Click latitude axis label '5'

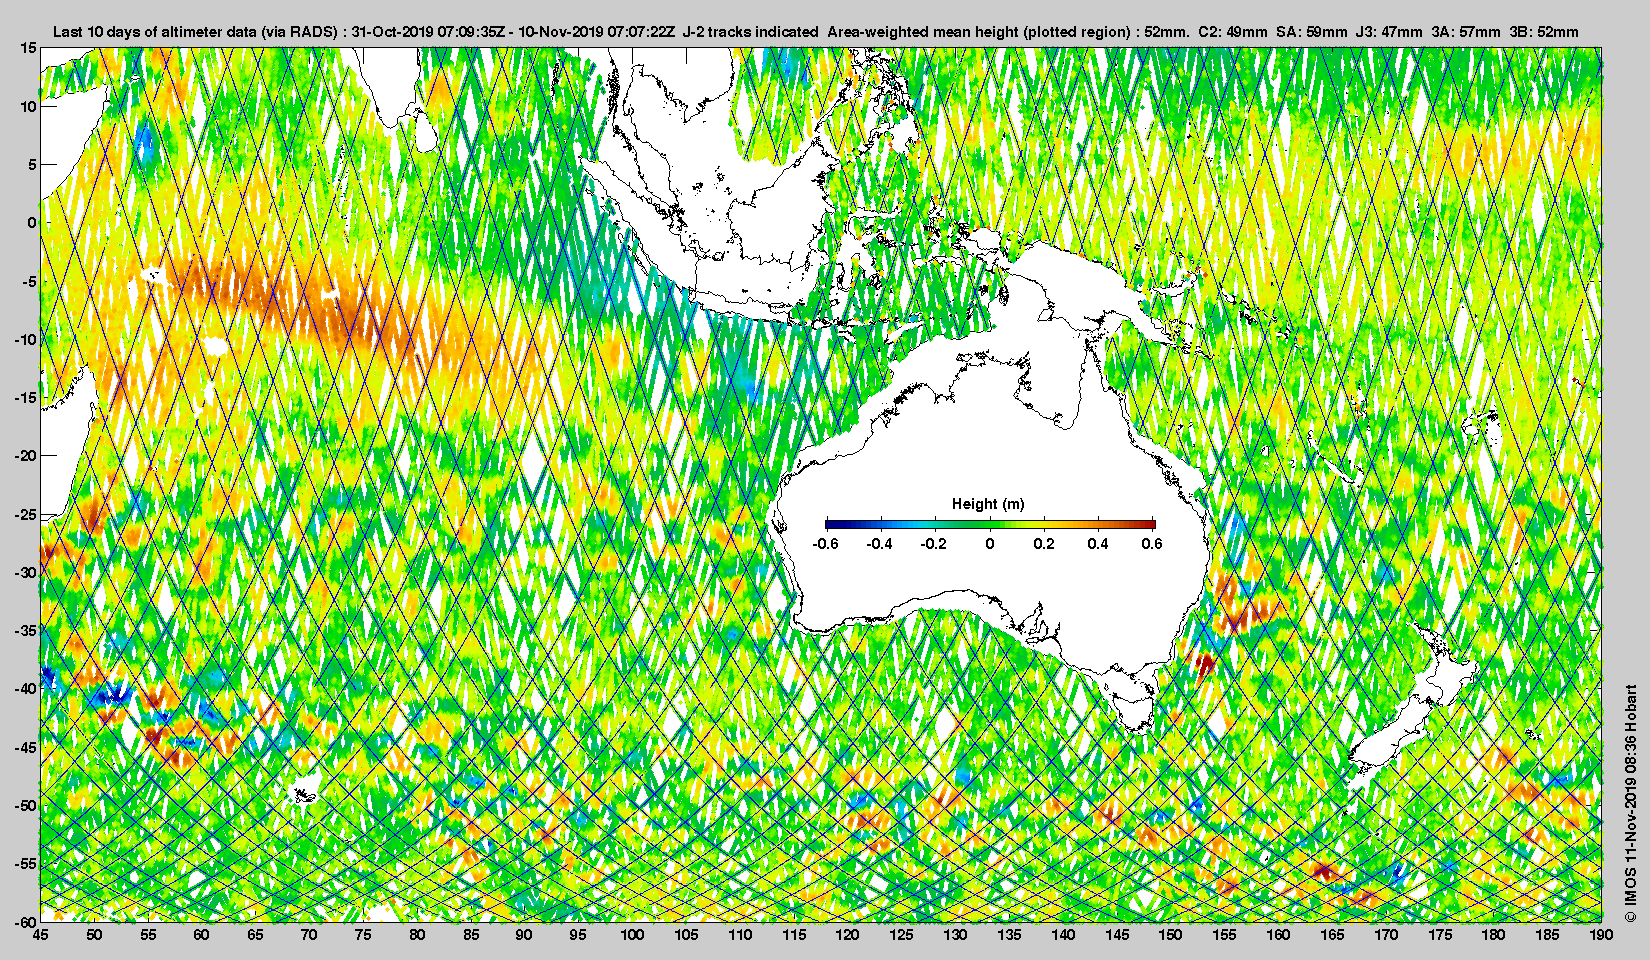[x=32, y=164]
